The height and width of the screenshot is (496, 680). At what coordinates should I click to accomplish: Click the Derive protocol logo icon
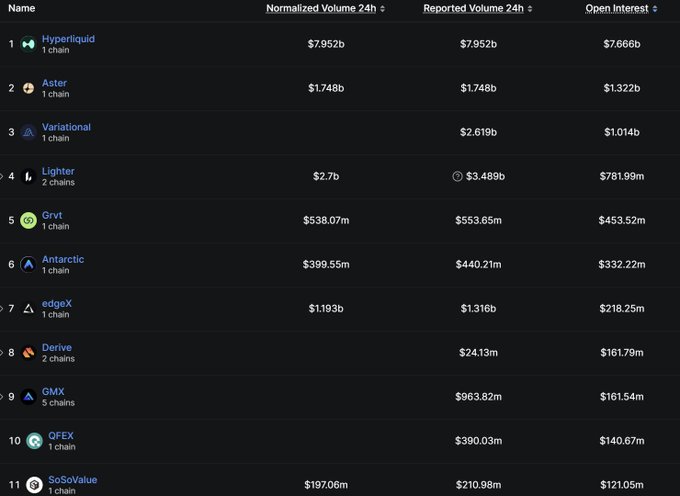(28, 352)
